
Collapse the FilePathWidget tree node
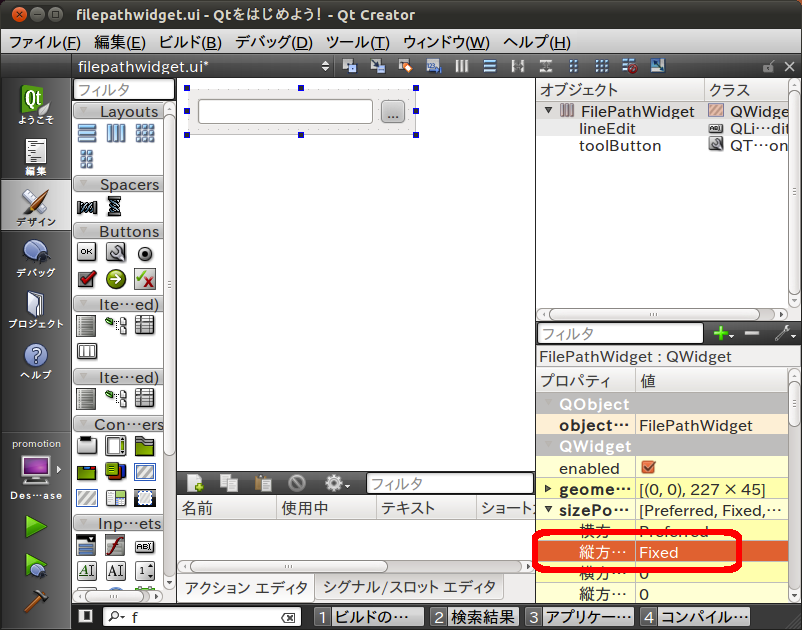(x=548, y=111)
